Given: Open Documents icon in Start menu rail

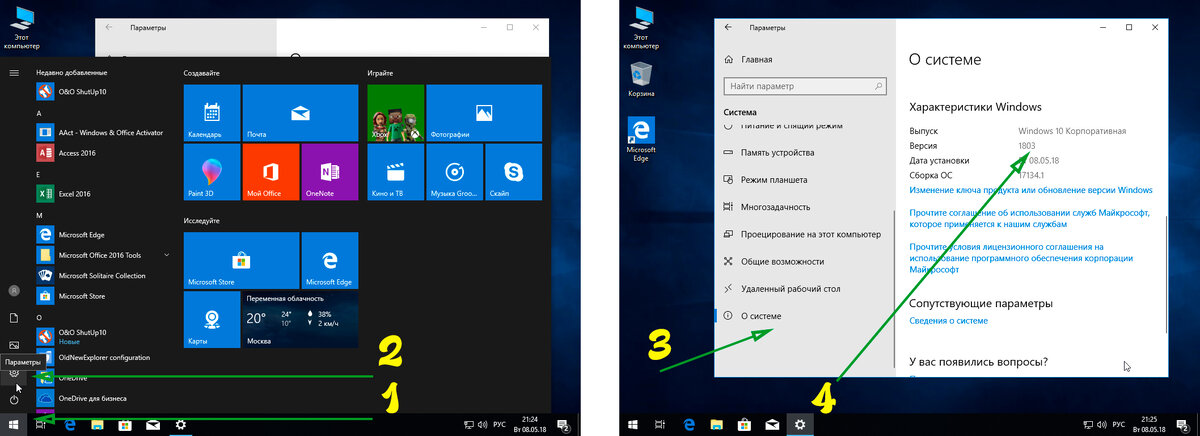Looking at the screenshot, I should tap(14, 317).
